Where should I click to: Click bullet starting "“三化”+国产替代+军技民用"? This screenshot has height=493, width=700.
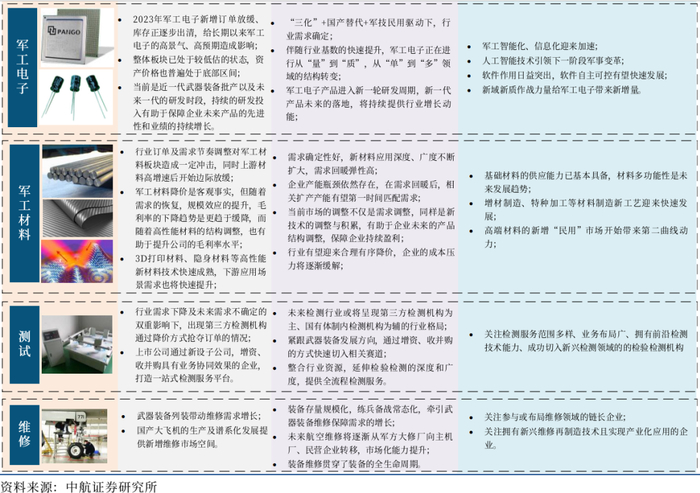point(369,29)
